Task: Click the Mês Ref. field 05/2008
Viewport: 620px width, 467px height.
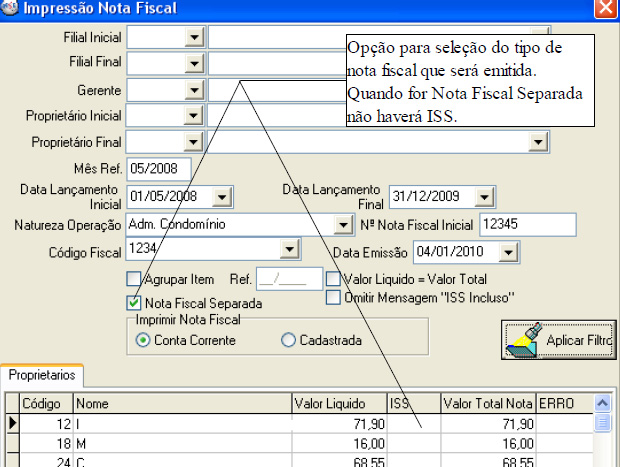Action: [x=159, y=169]
